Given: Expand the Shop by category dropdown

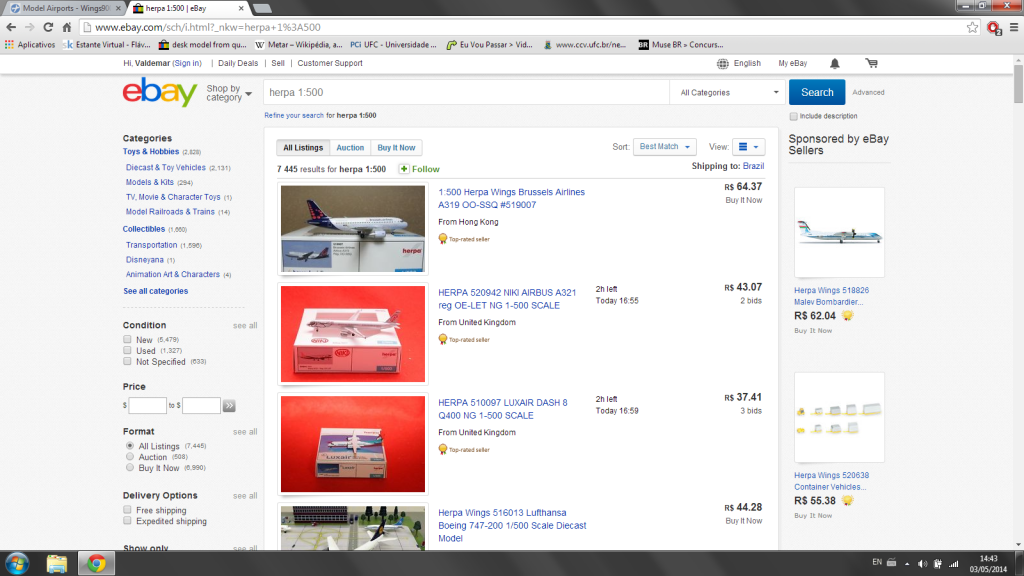Looking at the screenshot, I should (x=229, y=93).
